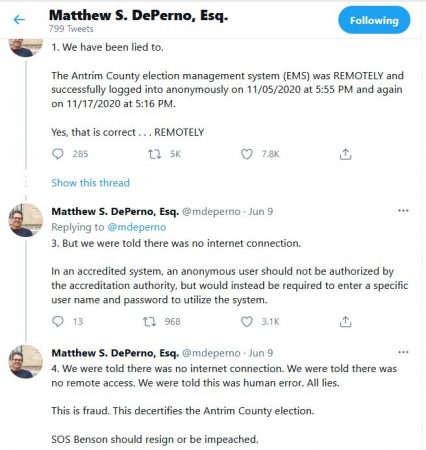
Task: Open profile picture beside tweet 4
Action: click(x=25, y=362)
